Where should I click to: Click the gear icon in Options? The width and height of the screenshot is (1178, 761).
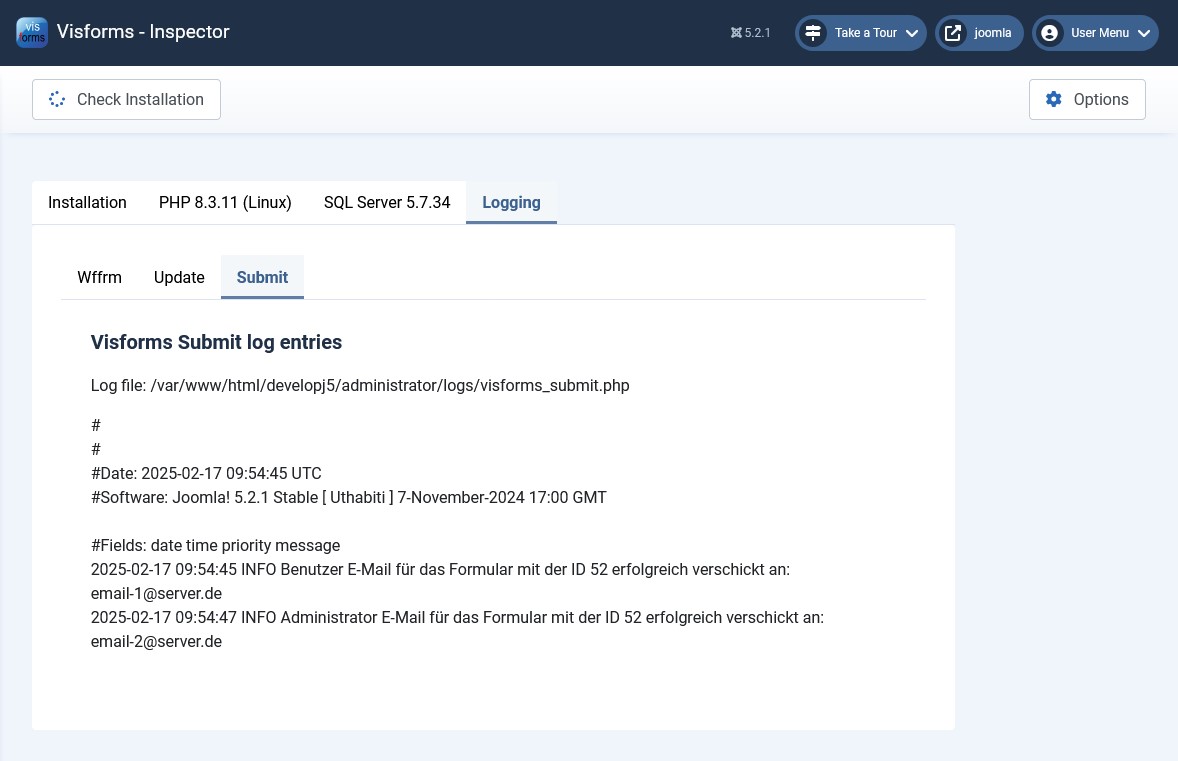[x=1054, y=99]
